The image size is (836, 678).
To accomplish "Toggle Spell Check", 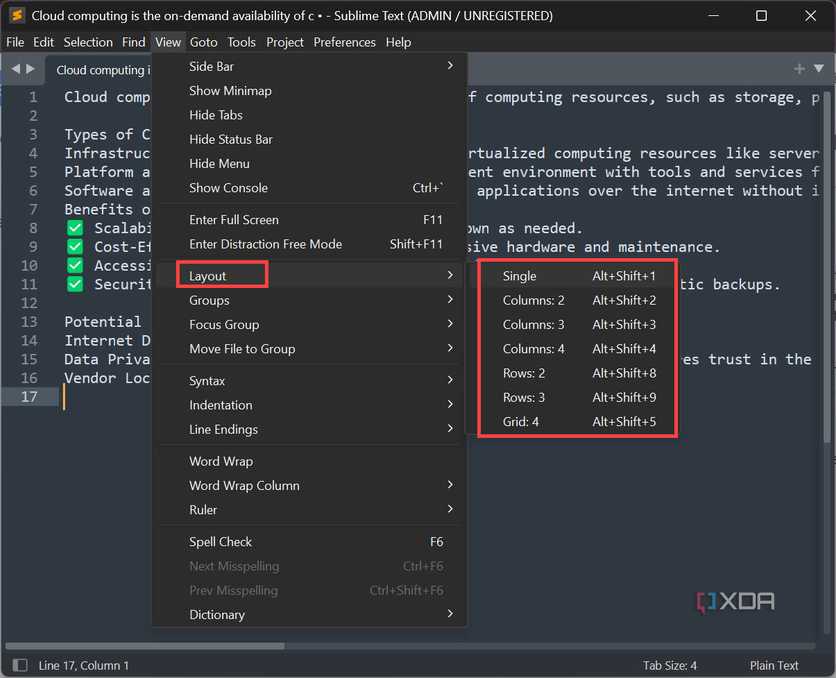I will (310, 542).
